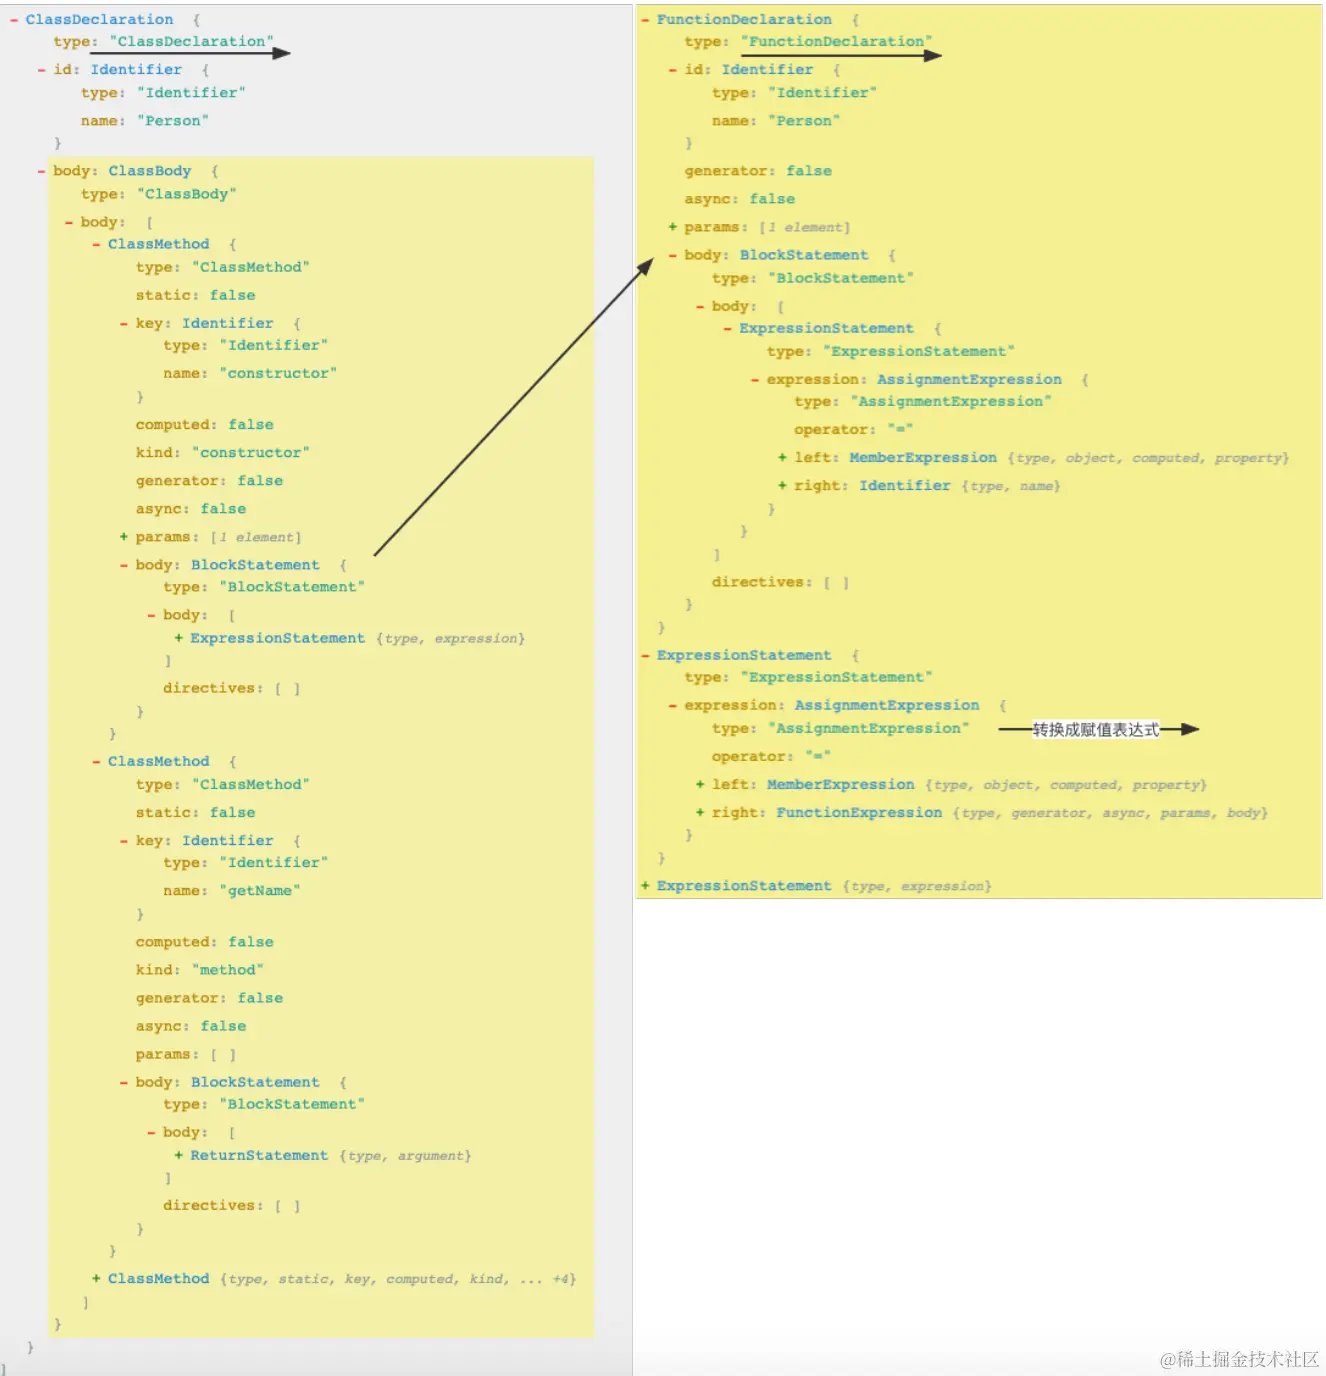Expand the right: Identifier {type, name} node
The width and height of the screenshot is (1326, 1376).
pyautogui.click(x=782, y=485)
